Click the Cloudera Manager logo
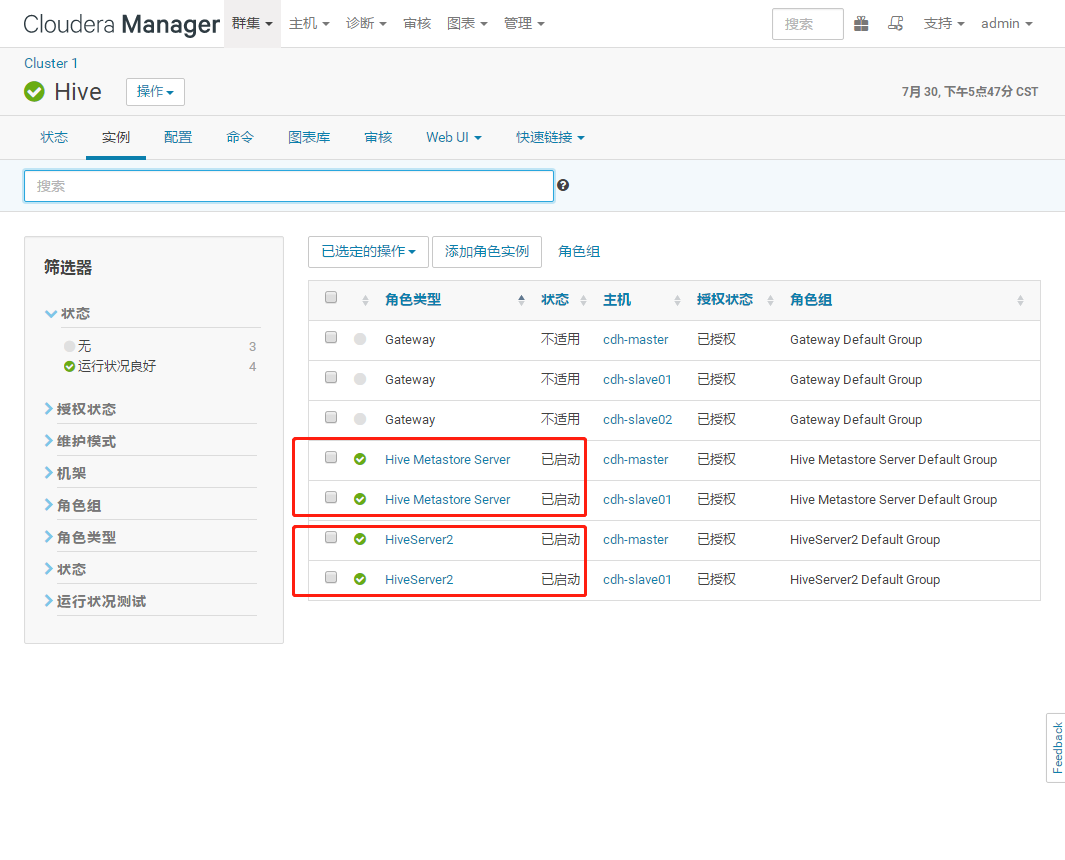 click(x=121, y=24)
